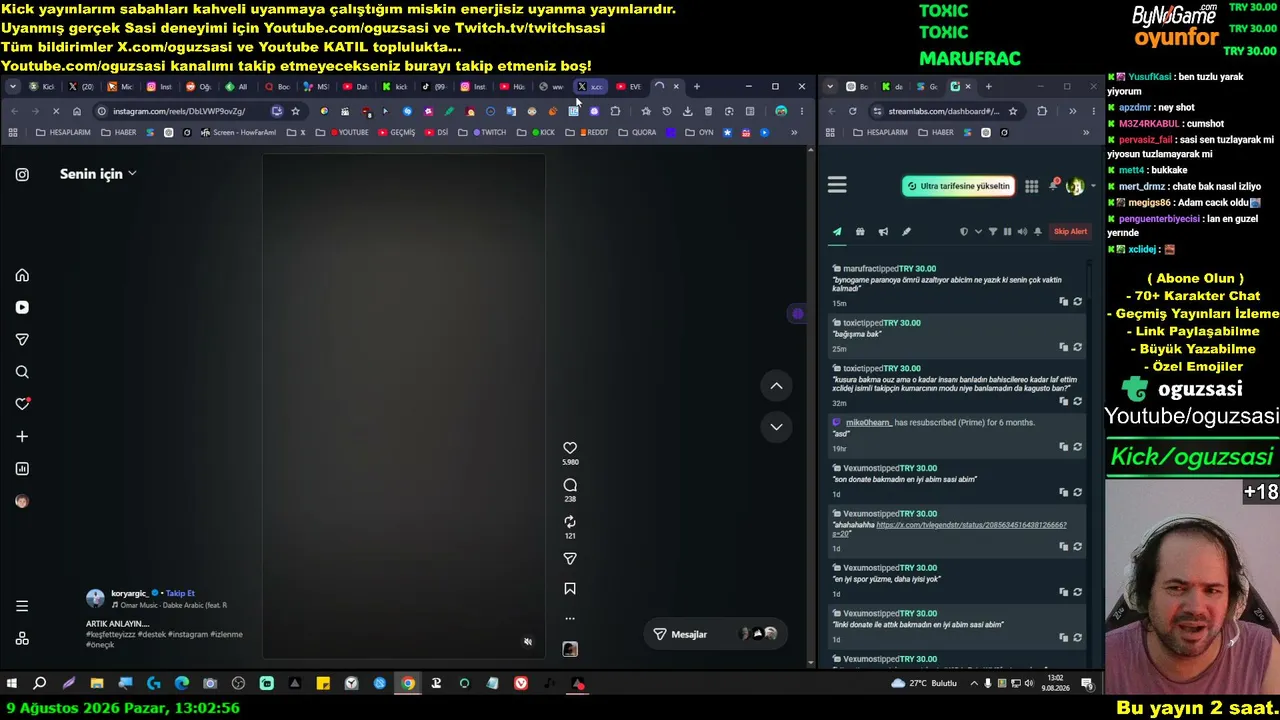This screenshot has height=720, width=1280.
Task: Switch to the active X.com tab
Action: click(x=590, y=87)
